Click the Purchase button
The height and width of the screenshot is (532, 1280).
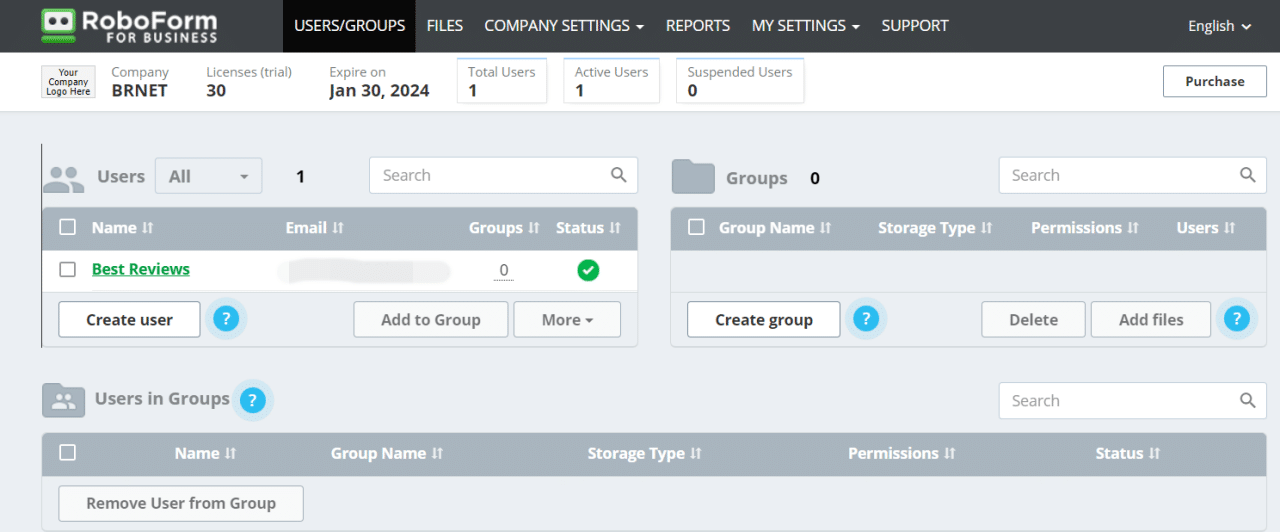1215,81
